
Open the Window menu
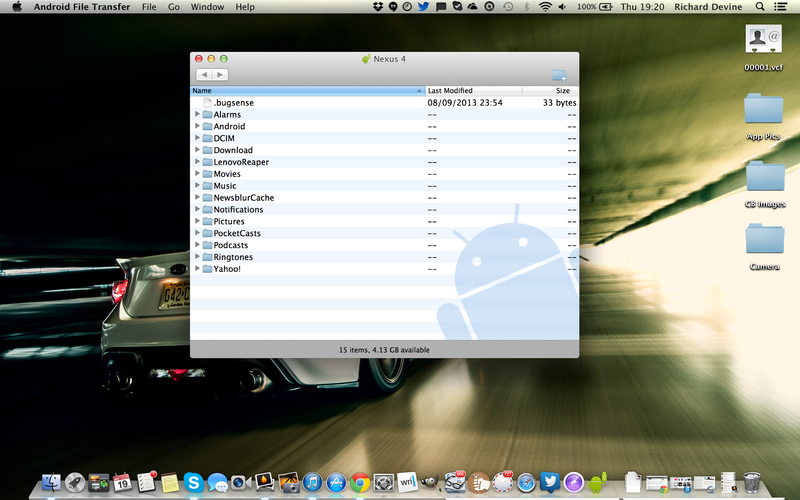(207, 7)
